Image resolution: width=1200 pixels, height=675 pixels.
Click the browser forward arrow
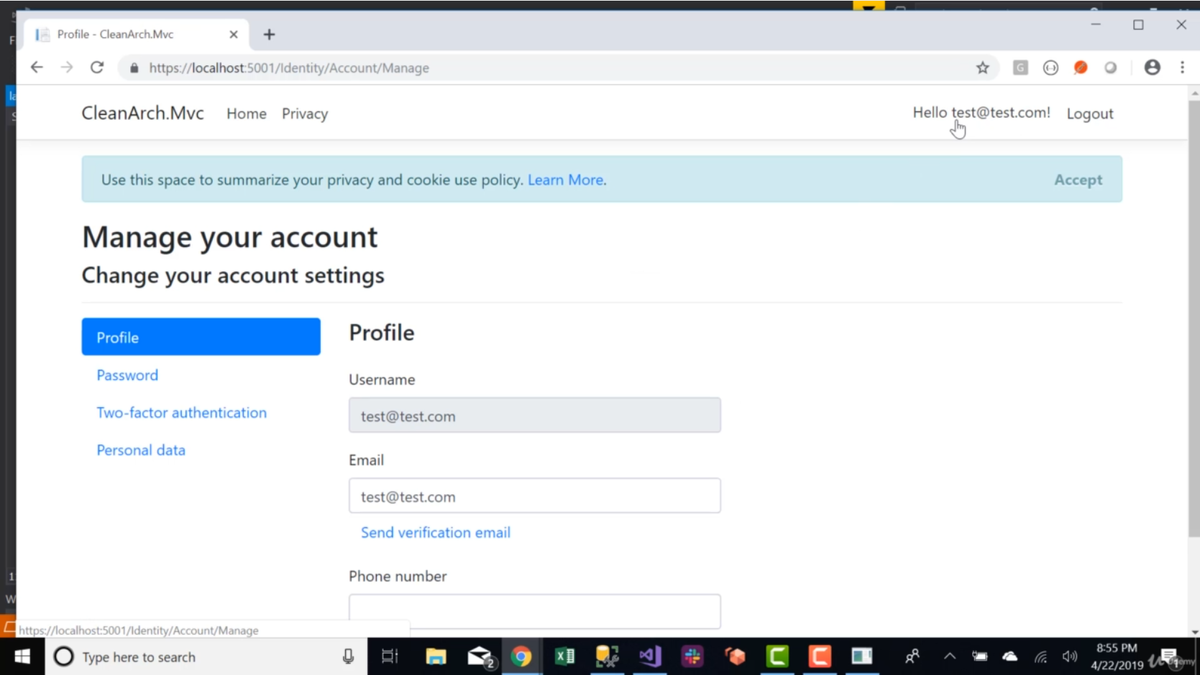67,68
